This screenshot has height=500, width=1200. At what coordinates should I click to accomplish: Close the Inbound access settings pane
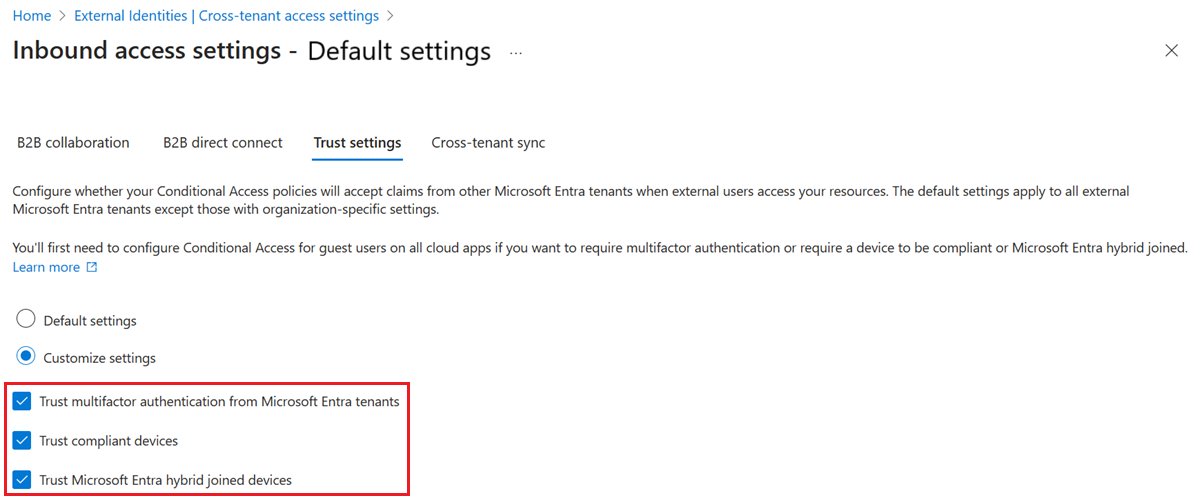point(1171,51)
